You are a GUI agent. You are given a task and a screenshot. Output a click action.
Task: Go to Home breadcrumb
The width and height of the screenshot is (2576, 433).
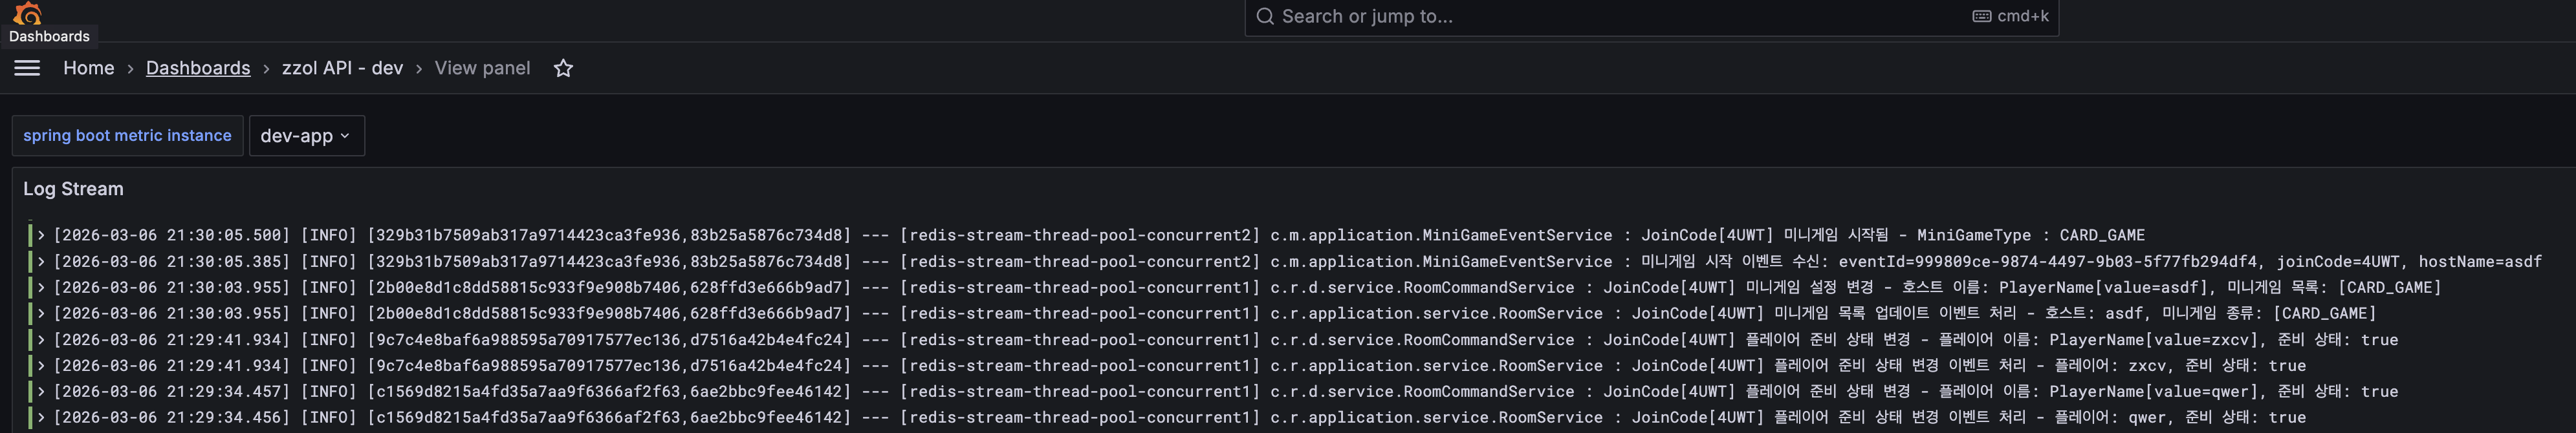pyautogui.click(x=88, y=68)
